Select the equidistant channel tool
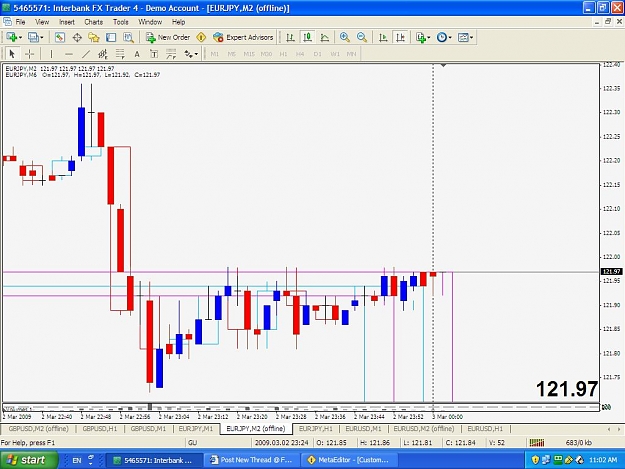This screenshot has height=469, width=625. 103,54
